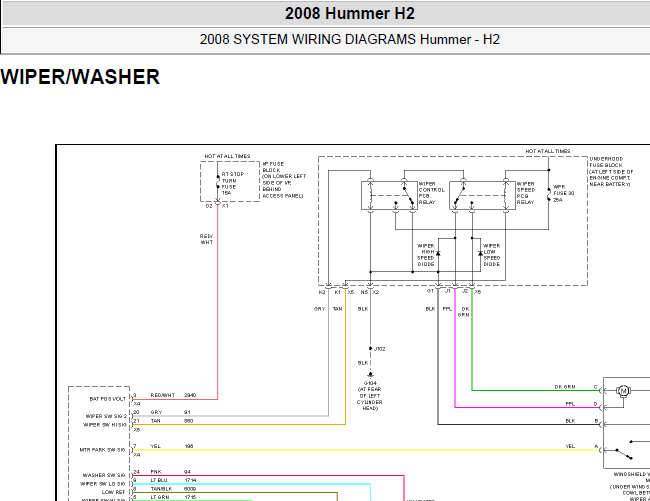Image resolution: width=650 pixels, height=501 pixels.
Task: Click the "WIPER SW HI SIG" pin label
Action: (x=105, y=425)
